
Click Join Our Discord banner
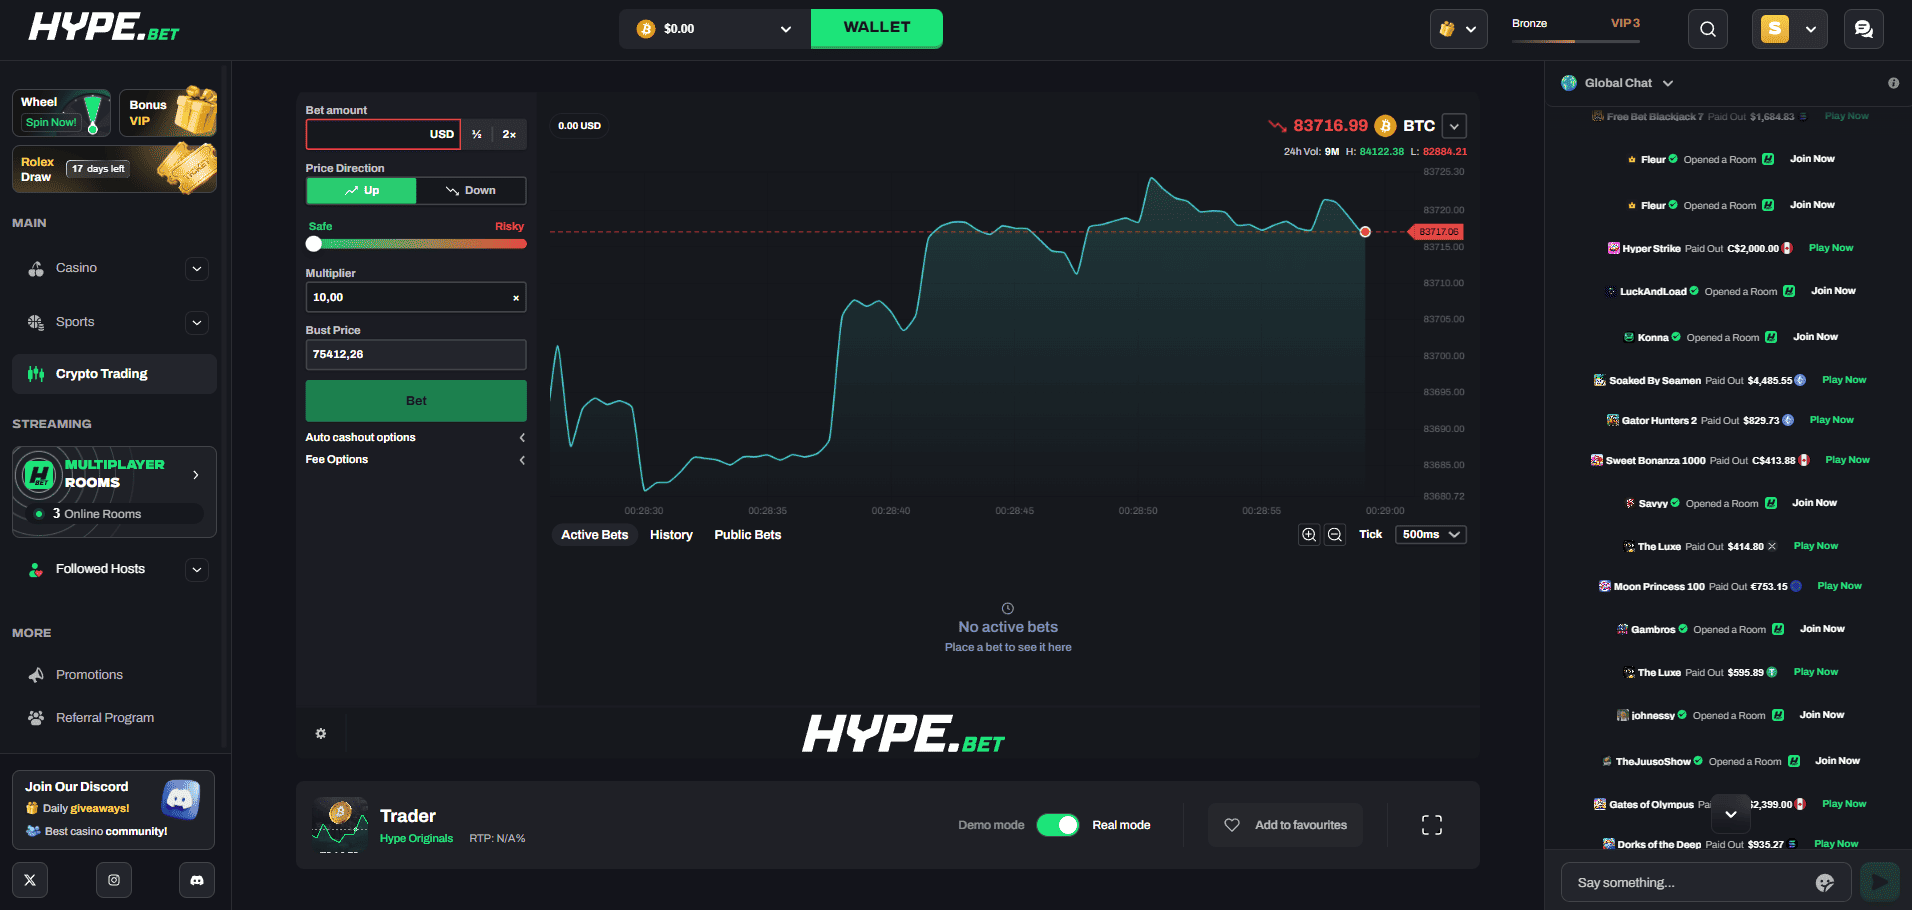click(113, 809)
